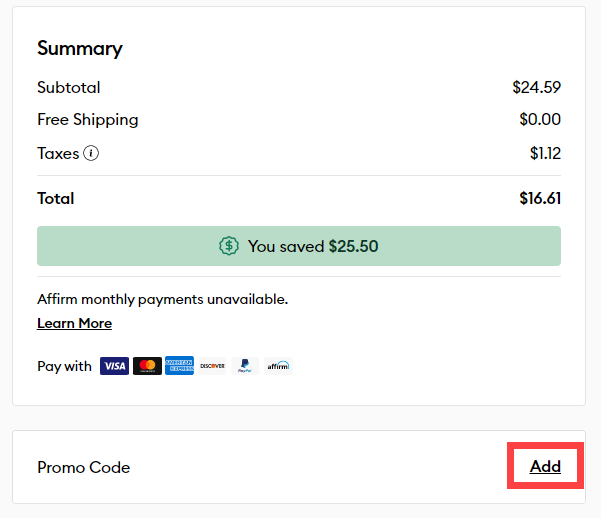Click the Discover card icon
This screenshot has width=601, height=518.
[x=212, y=366]
